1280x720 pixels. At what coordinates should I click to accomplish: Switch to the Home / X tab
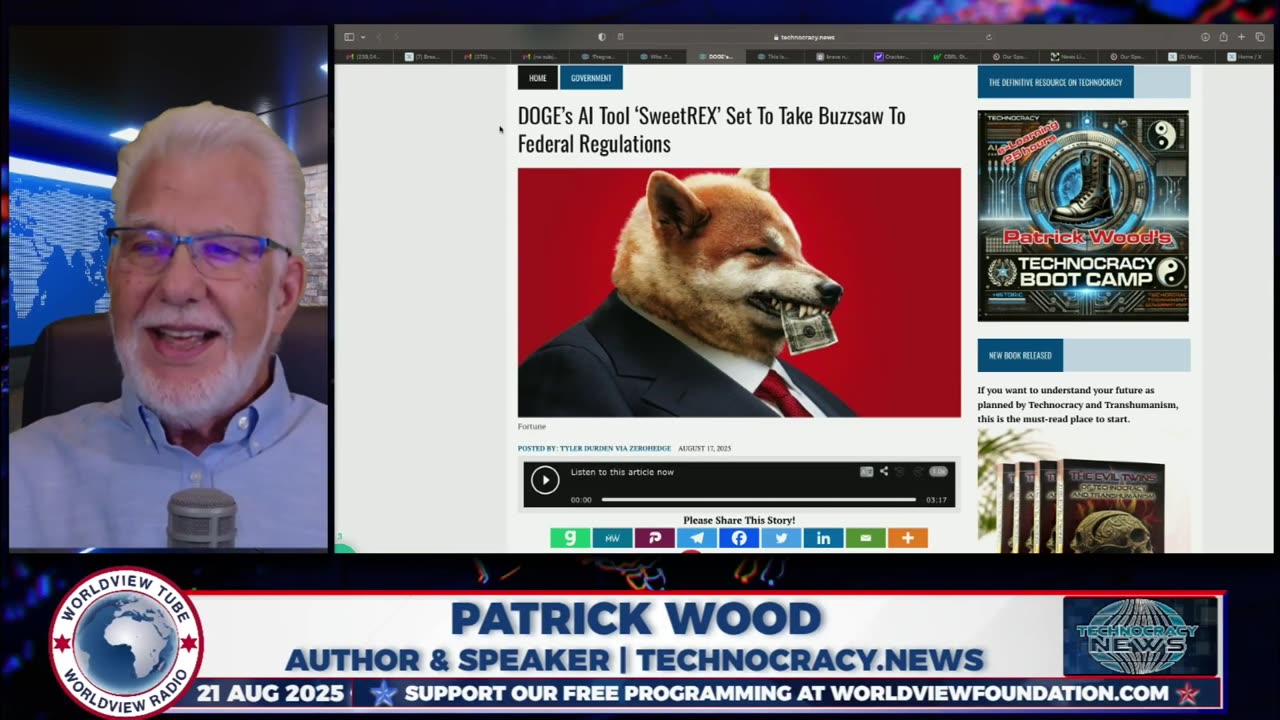tap(1244, 57)
